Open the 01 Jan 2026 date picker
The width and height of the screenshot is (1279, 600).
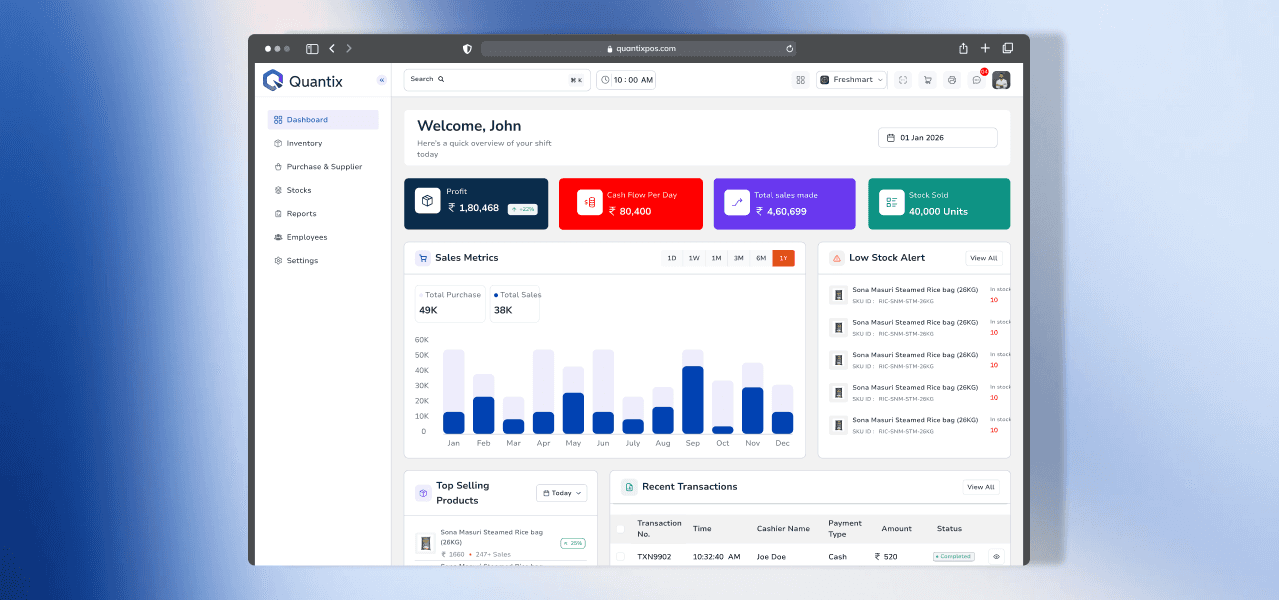coord(938,138)
